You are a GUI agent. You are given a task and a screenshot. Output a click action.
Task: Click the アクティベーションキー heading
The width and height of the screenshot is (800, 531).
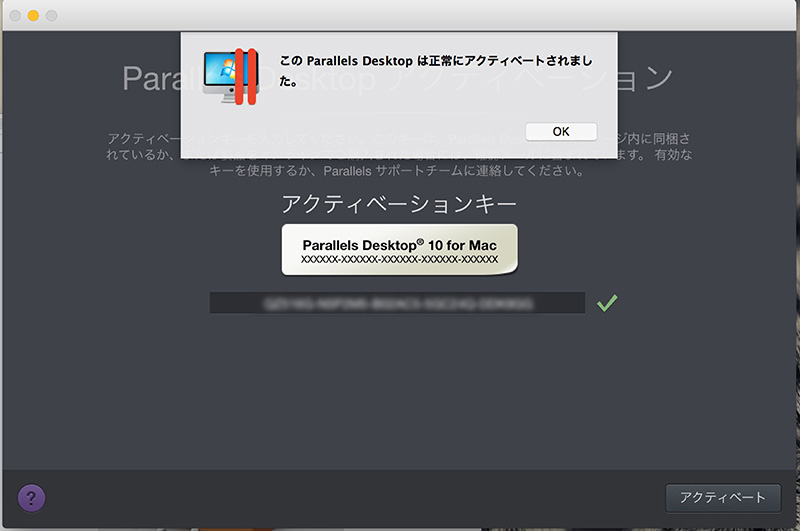[399, 204]
